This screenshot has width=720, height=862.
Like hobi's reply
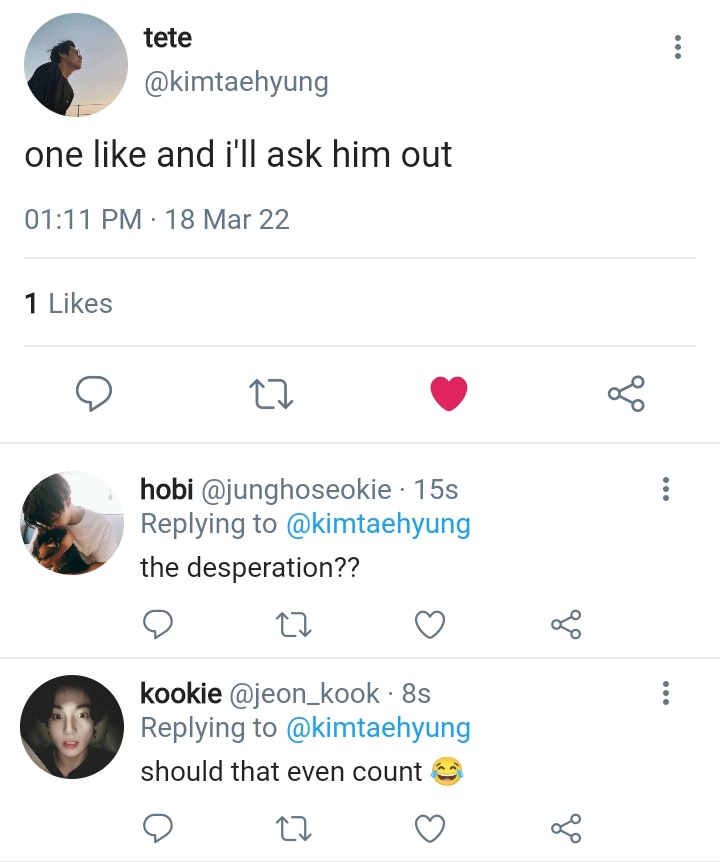point(429,625)
